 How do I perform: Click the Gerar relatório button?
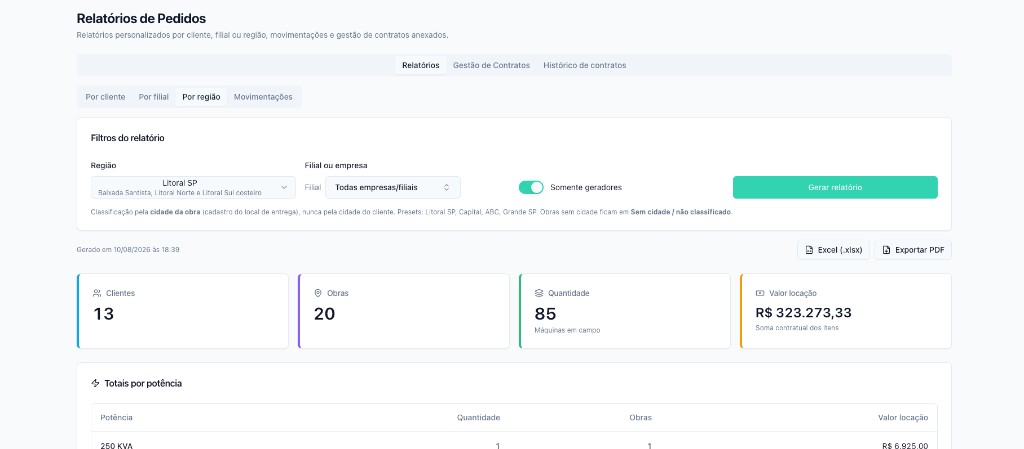point(835,187)
